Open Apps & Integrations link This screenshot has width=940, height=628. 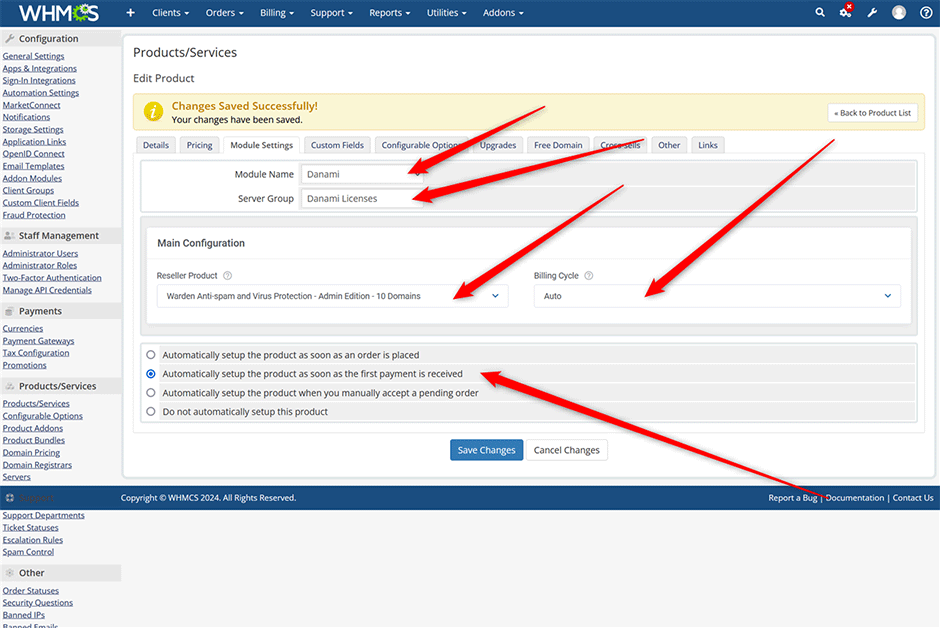point(40,68)
